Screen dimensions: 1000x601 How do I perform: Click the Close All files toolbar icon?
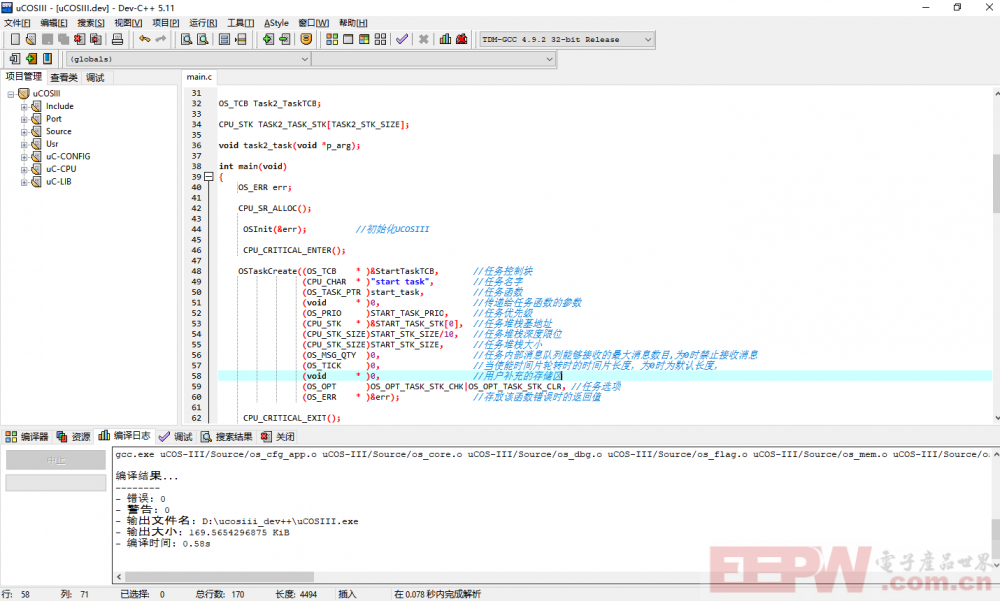point(96,40)
